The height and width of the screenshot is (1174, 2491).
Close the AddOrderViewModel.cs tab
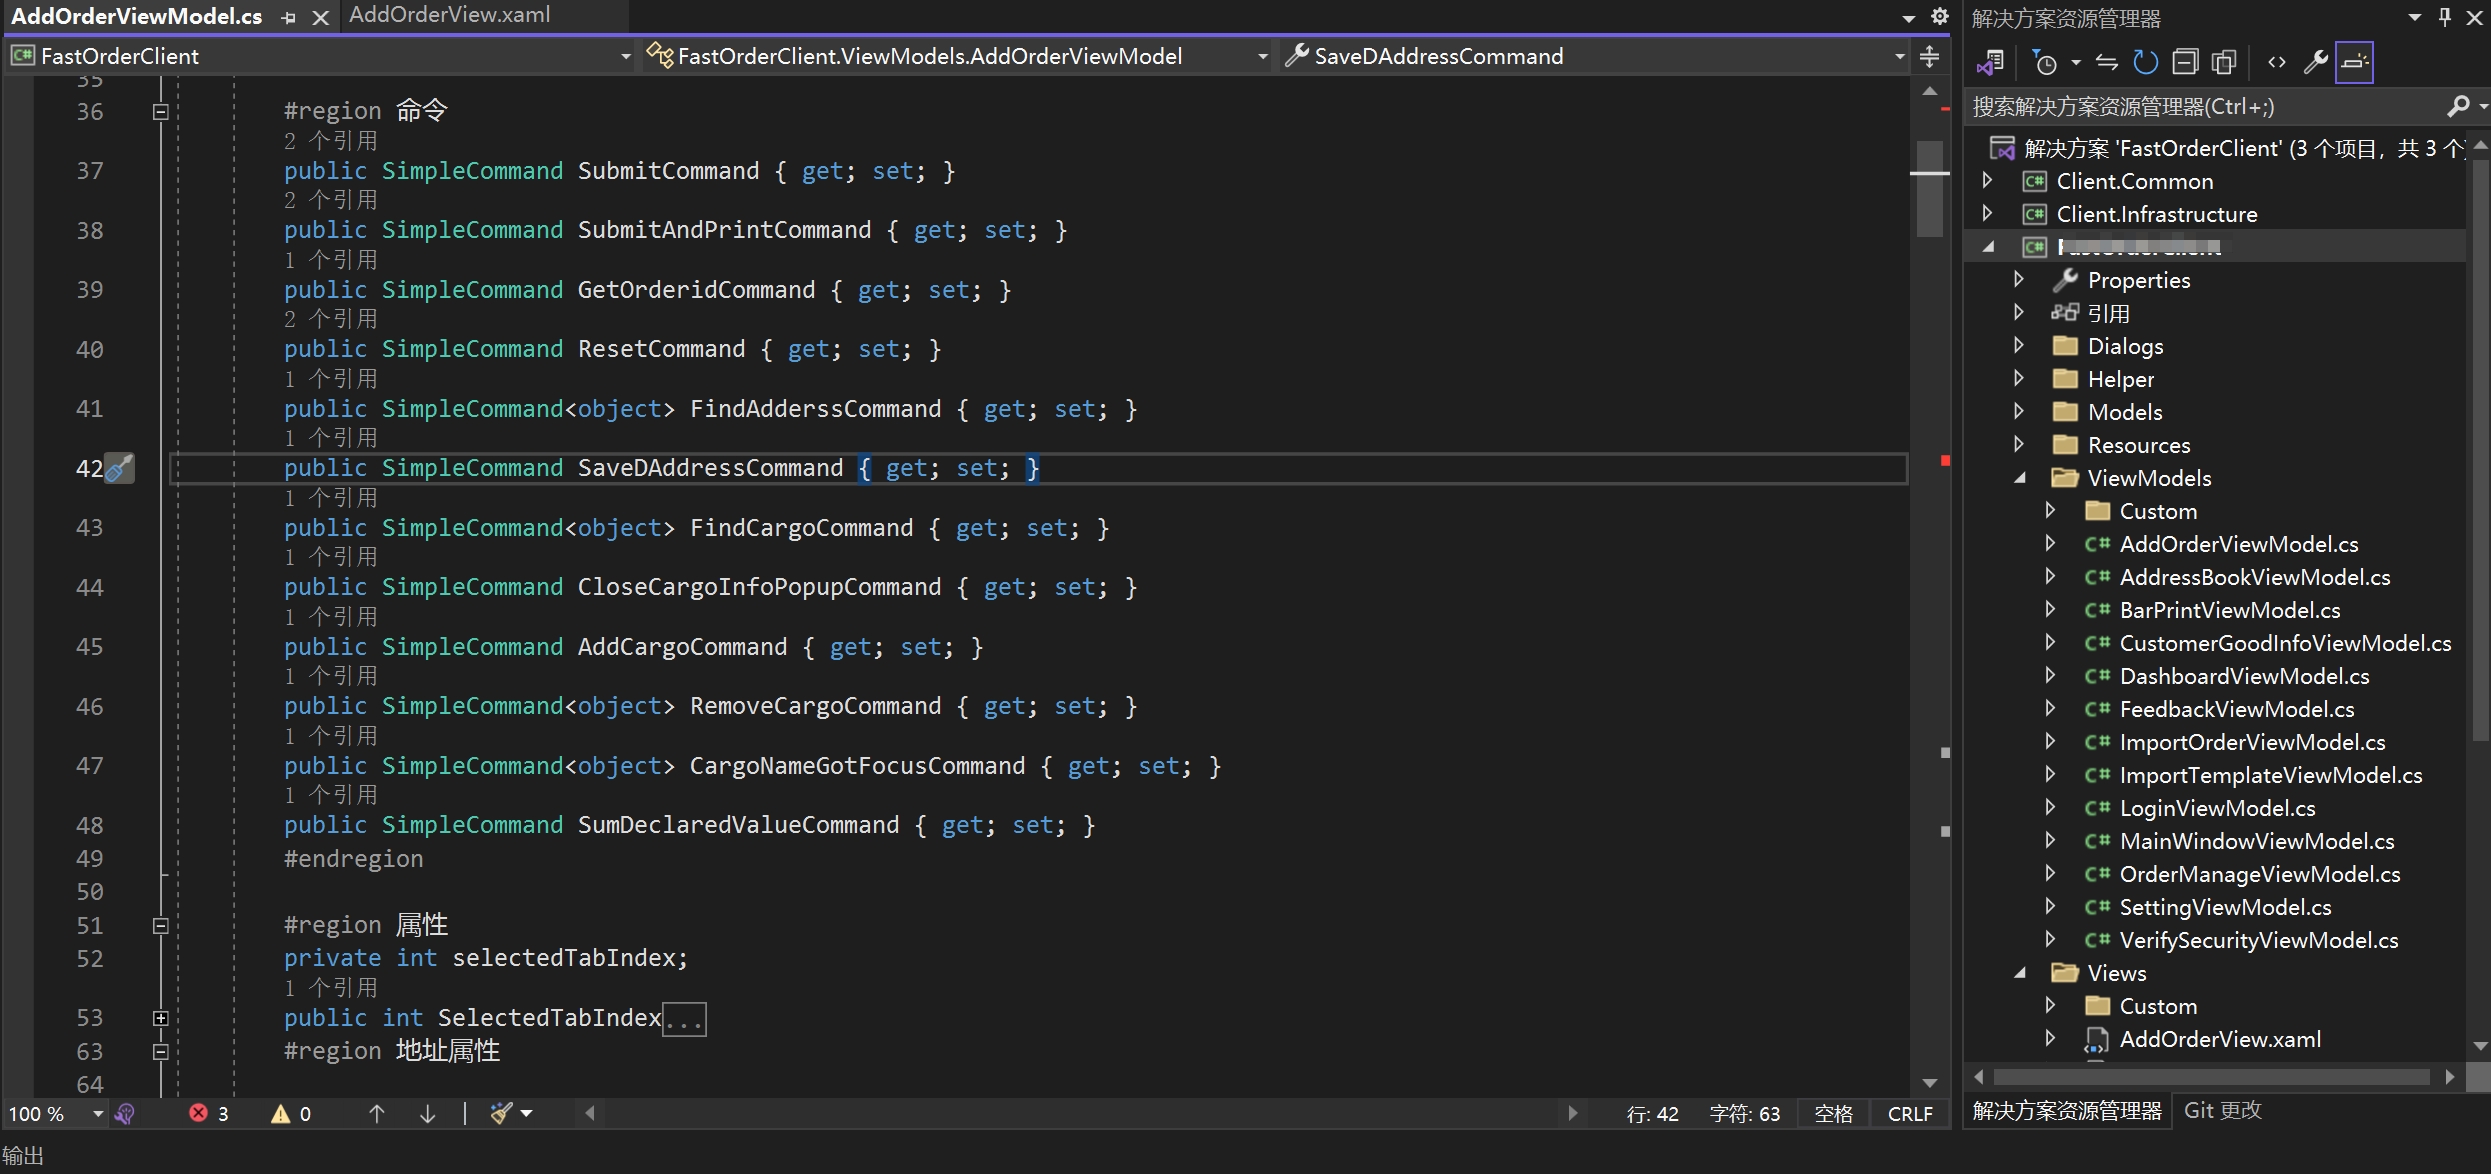pyautogui.click(x=320, y=17)
